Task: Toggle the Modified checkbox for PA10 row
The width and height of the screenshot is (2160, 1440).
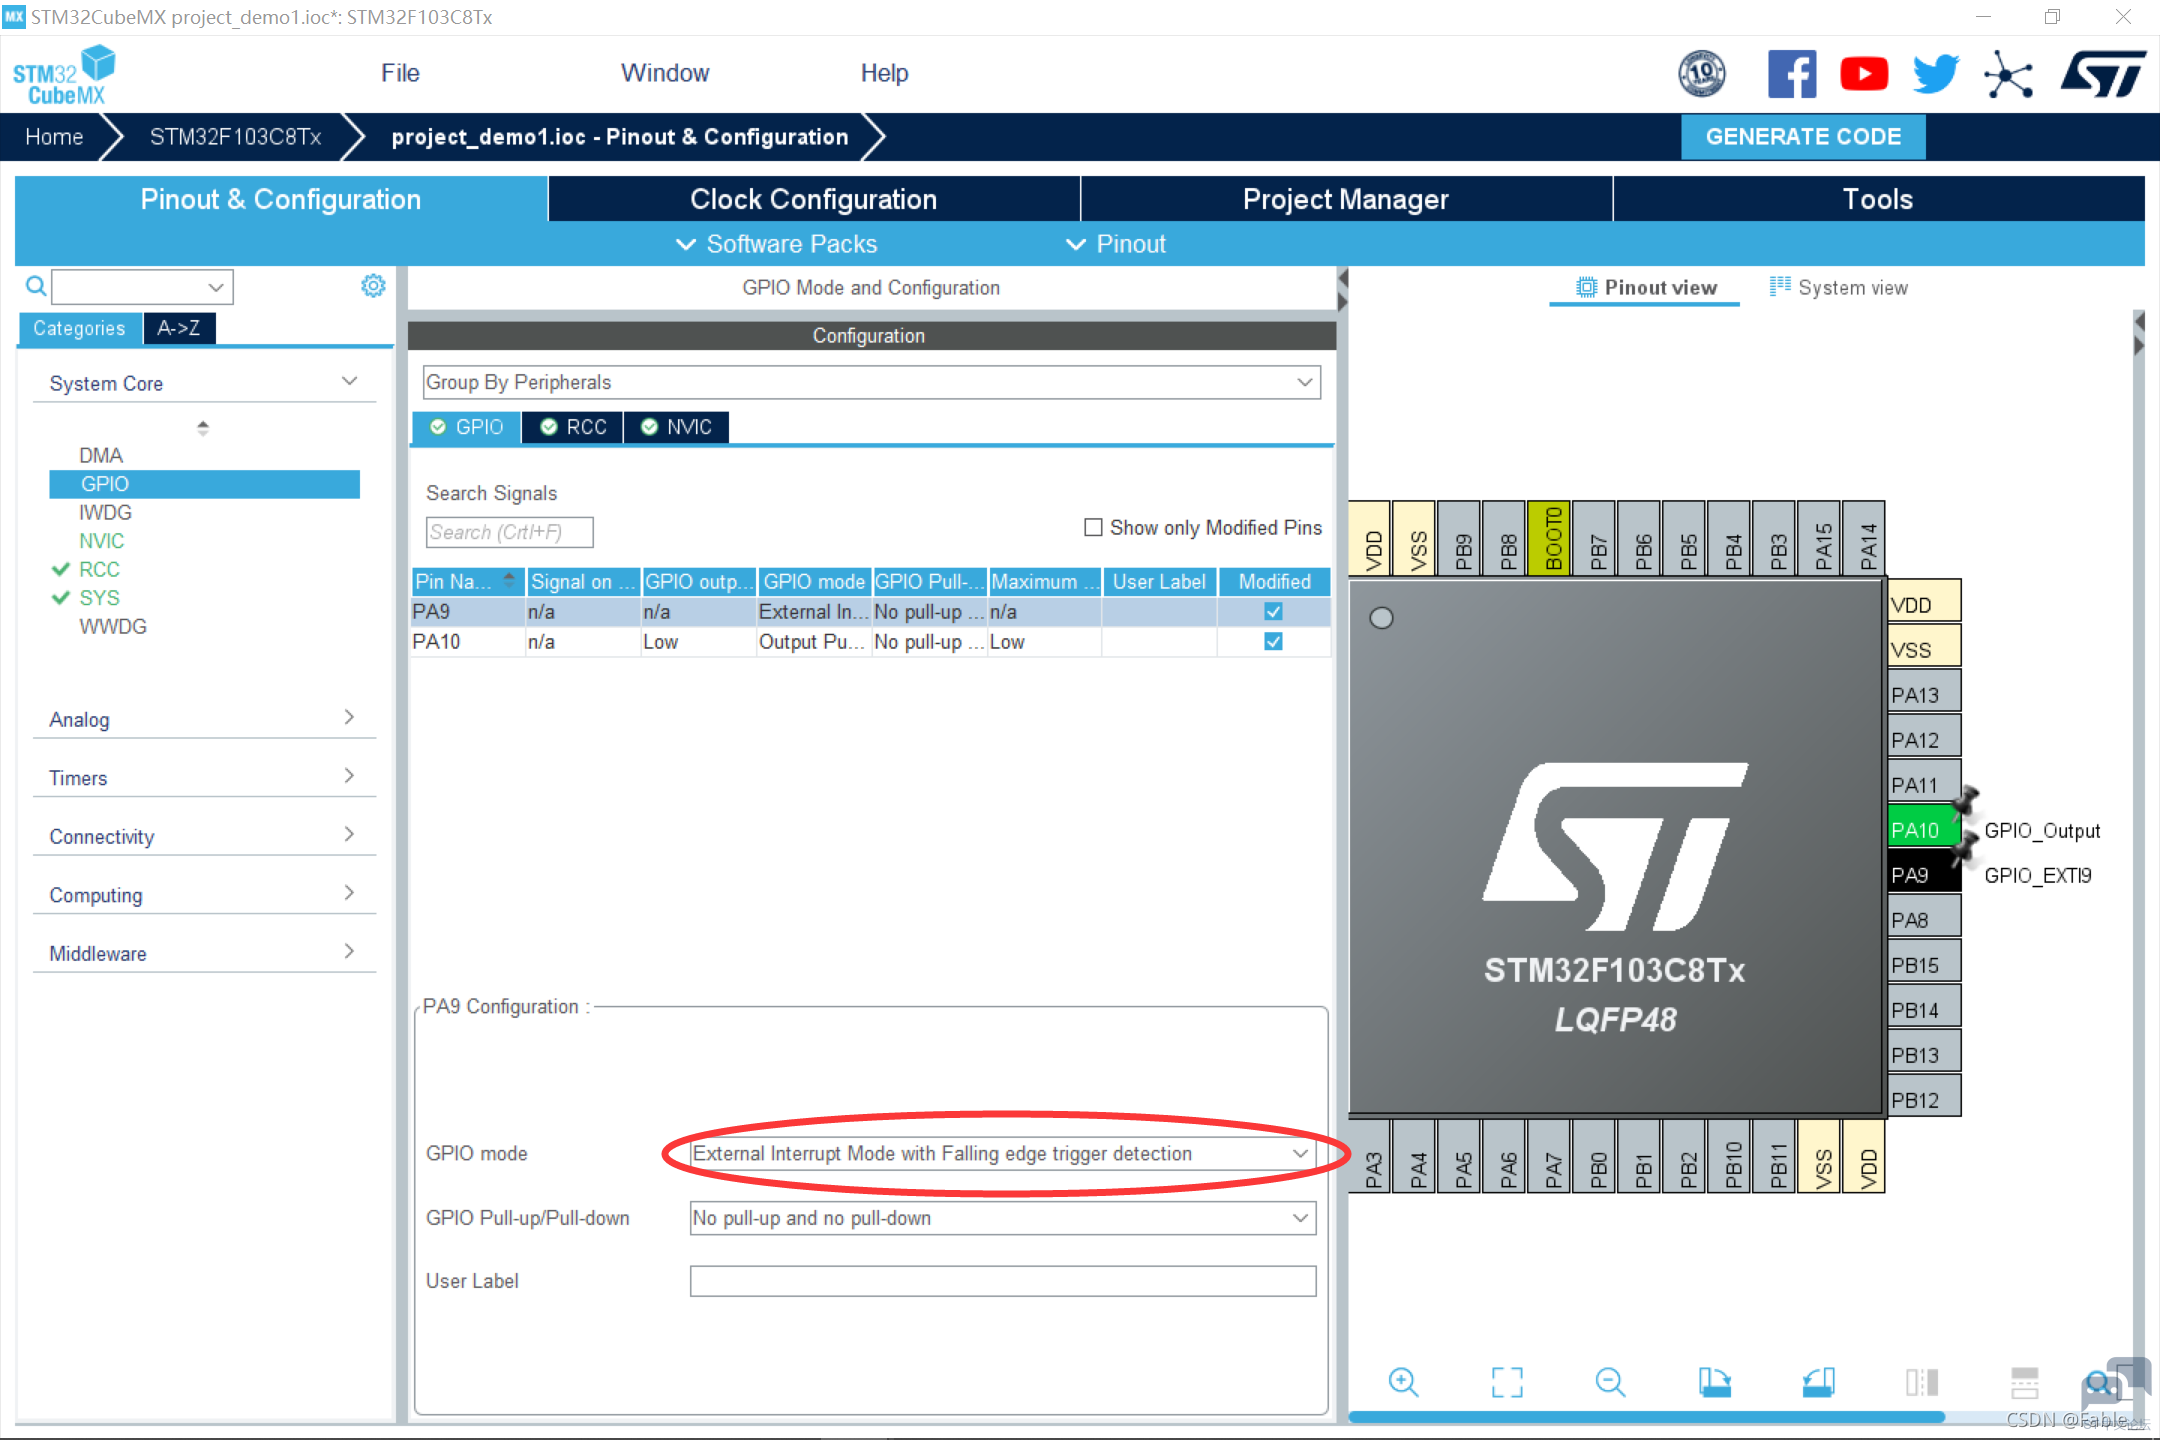Action: 1273,641
